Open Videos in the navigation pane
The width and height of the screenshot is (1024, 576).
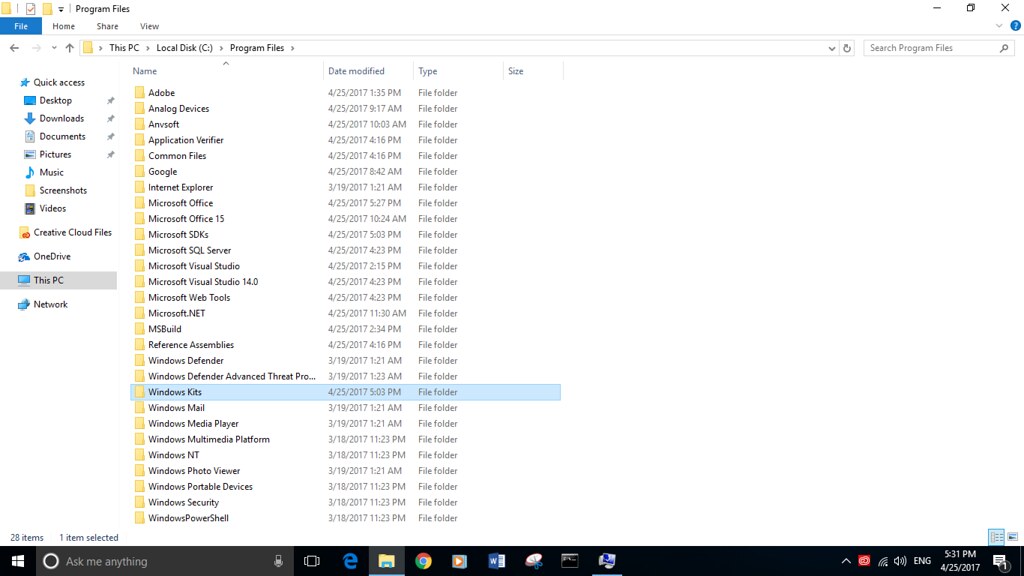pyautogui.click(x=52, y=208)
